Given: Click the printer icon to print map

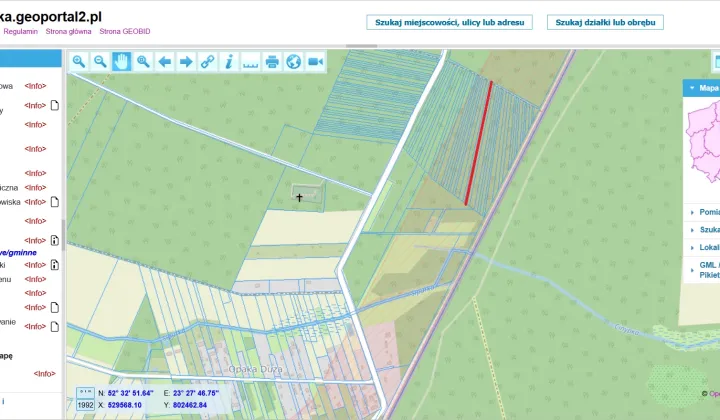Looking at the screenshot, I should (x=272, y=61).
